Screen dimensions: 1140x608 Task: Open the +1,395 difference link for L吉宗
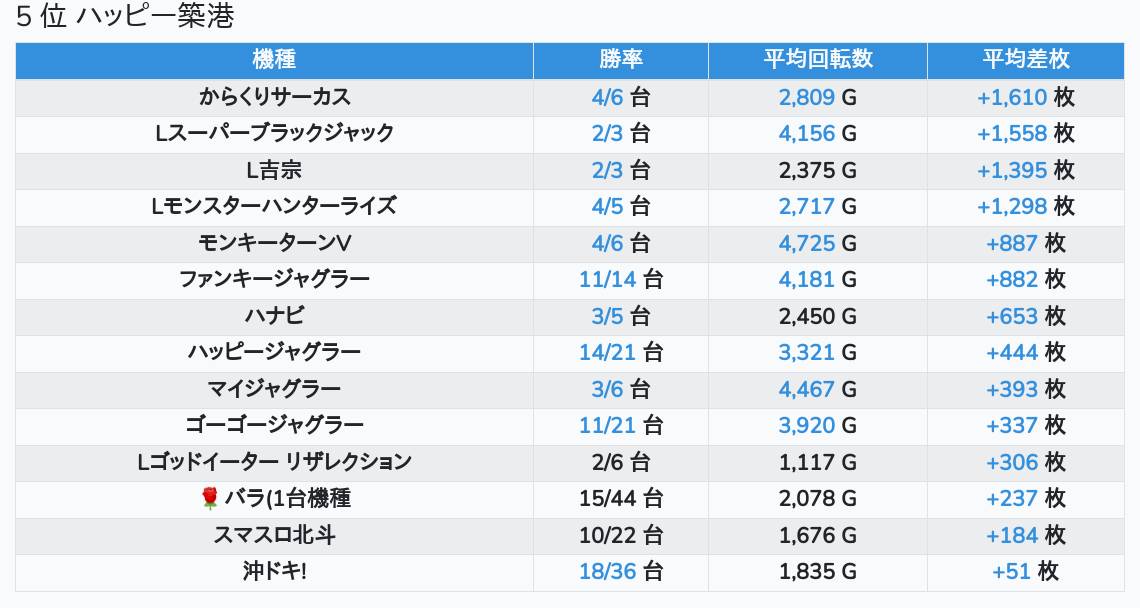pos(1011,170)
